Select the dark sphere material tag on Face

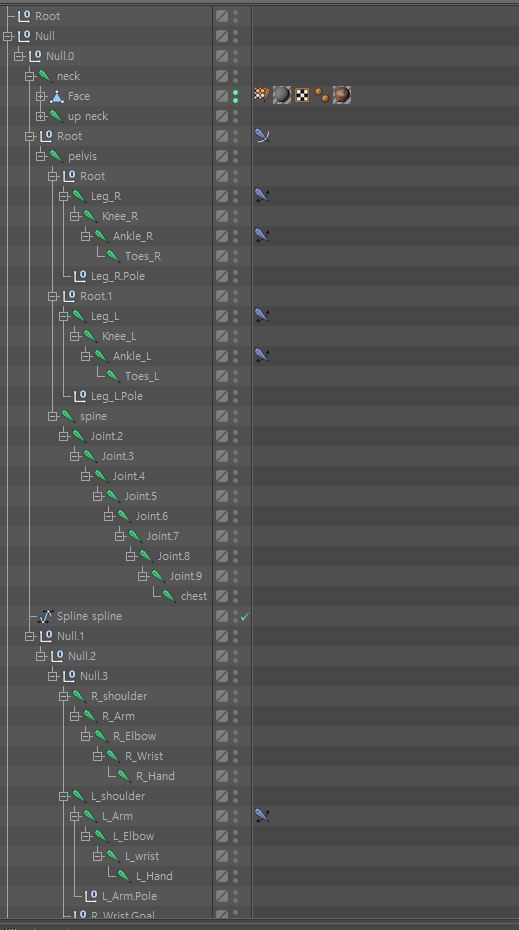[282, 95]
